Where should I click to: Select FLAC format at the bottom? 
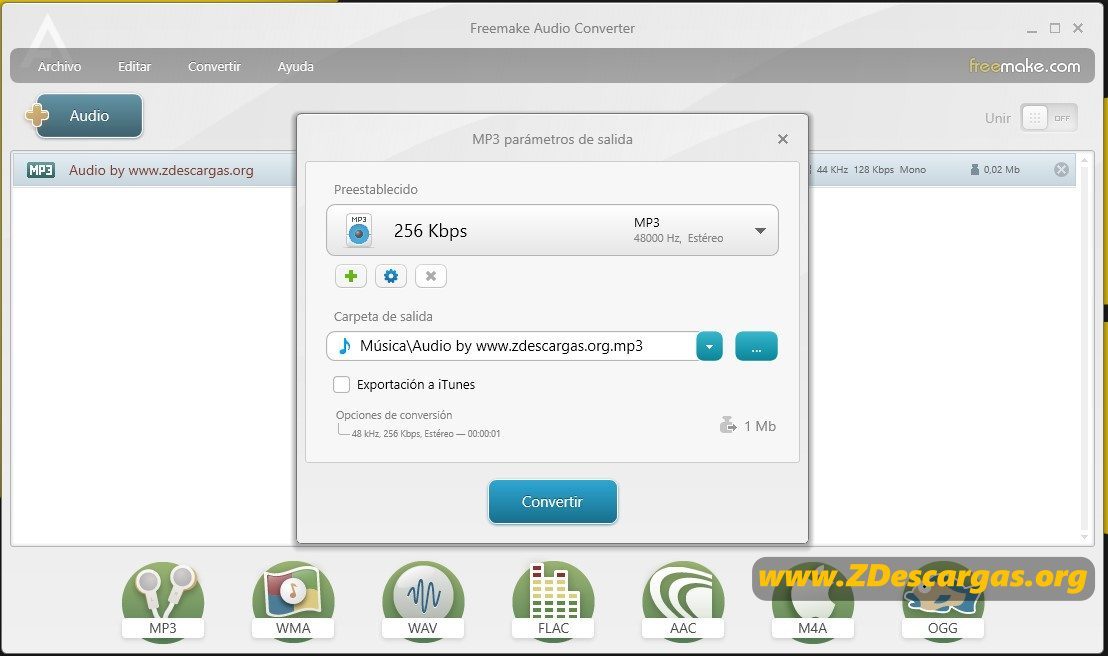[553, 602]
